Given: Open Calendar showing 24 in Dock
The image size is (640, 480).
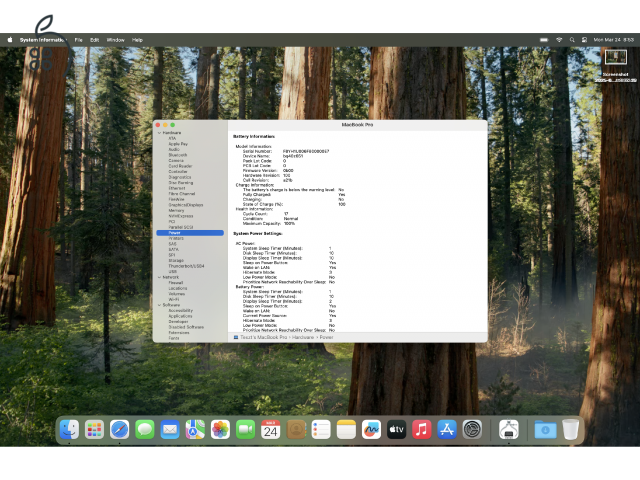Looking at the screenshot, I should coord(271,429).
